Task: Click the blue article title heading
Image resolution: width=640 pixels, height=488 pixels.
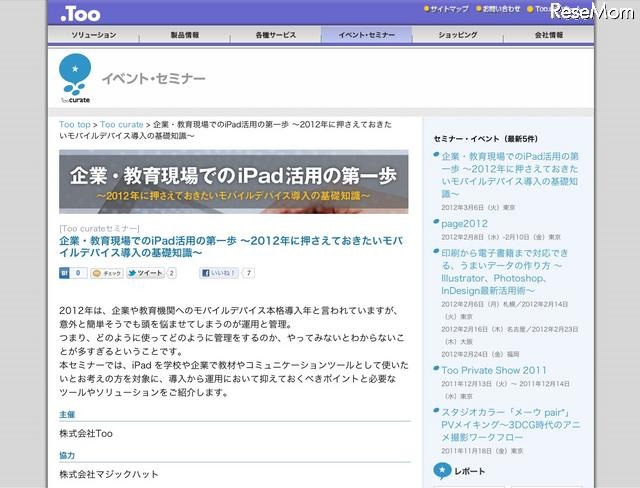Action: pos(231,247)
